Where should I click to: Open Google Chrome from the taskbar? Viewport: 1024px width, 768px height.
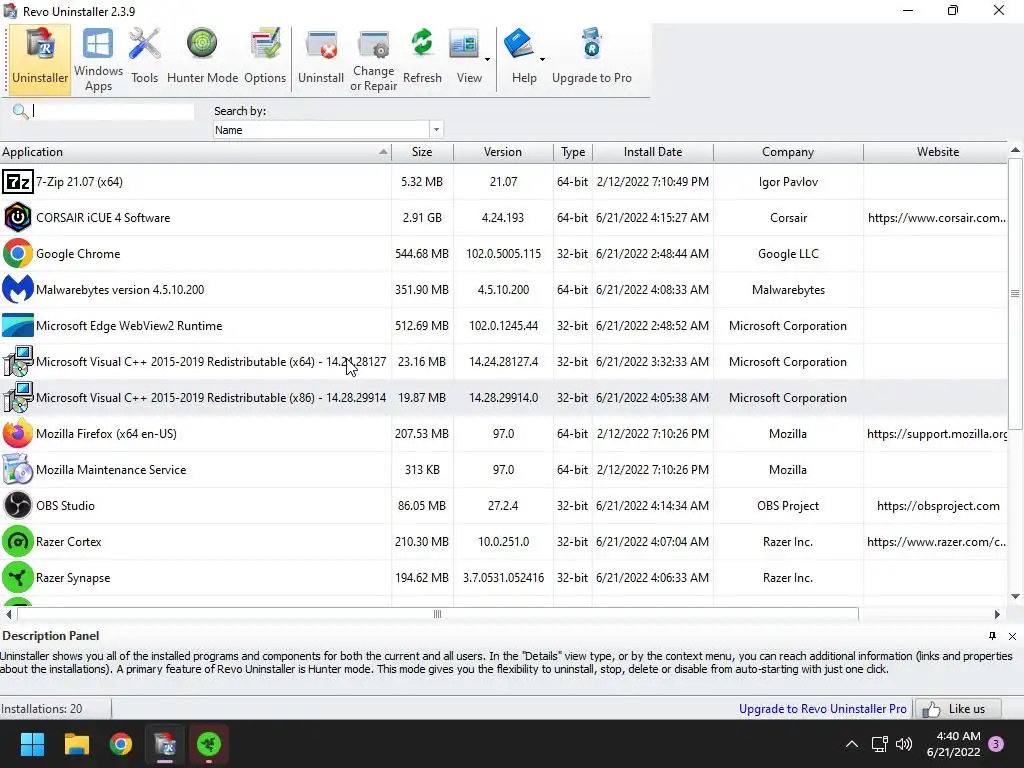coord(121,744)
